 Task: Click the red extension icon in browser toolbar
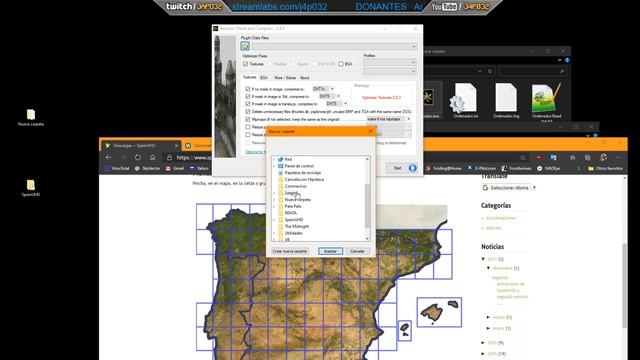coord(538,157)
